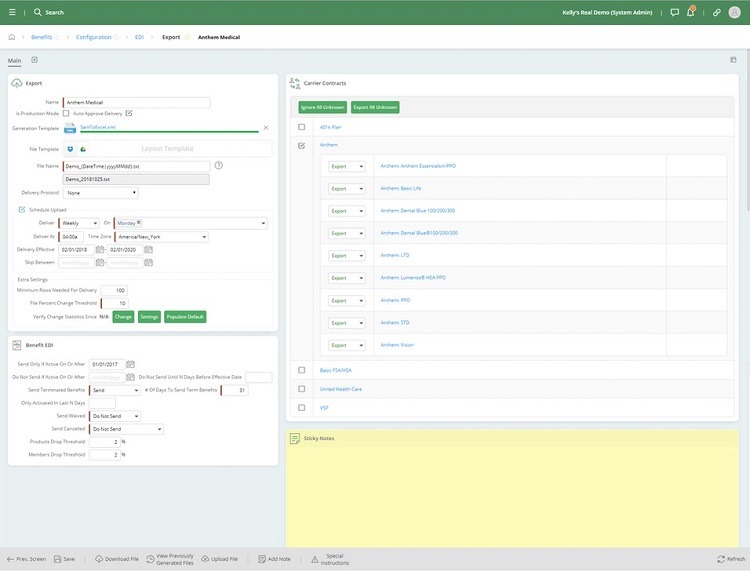The width and height of the screenshot is (750, 571).
Task: Favorite the Export page with star icon
Action: pyautogui.click(x=188, y=37)
